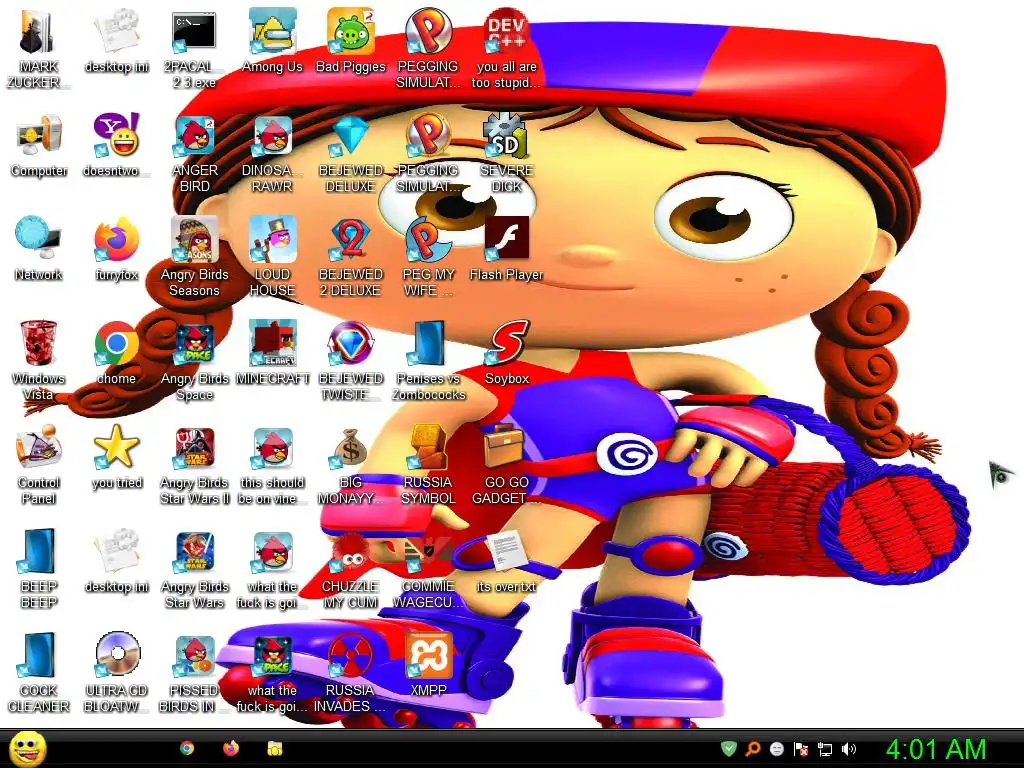Image resolution: width=1024 pixels, height=768 pixels.
Task: Open the smiley face Start button
Action: pos(28,748)
